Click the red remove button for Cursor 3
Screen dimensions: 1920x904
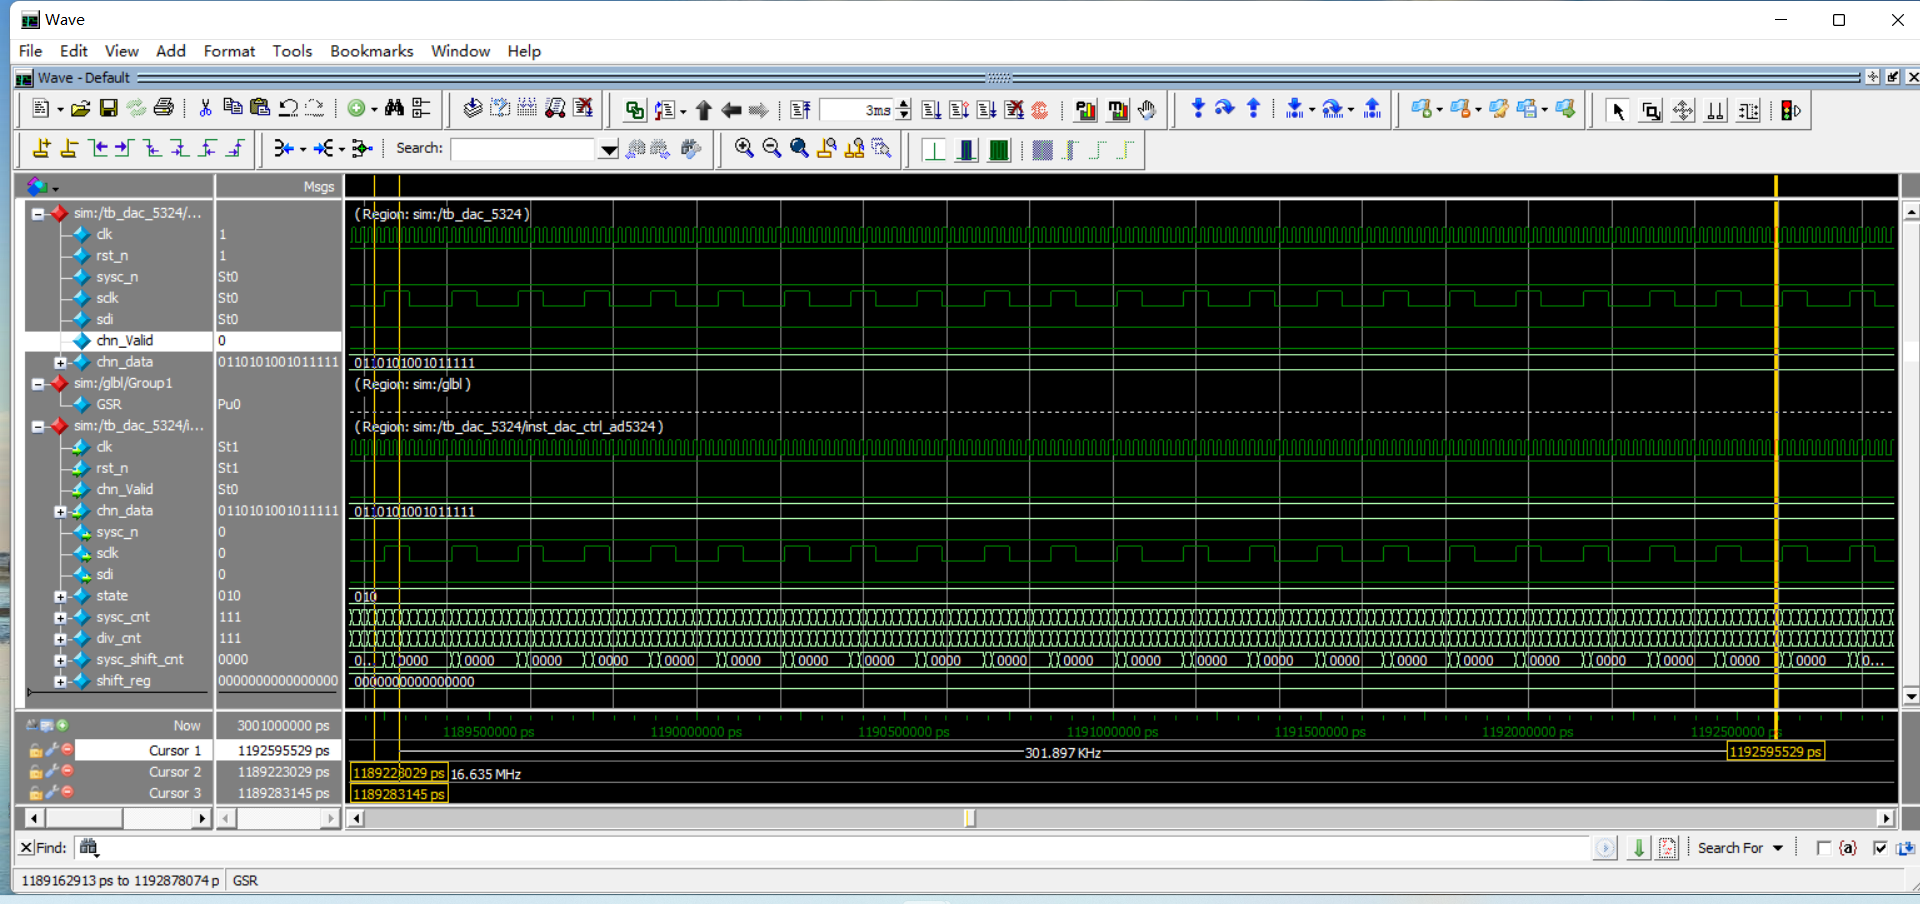click(67, 791)
